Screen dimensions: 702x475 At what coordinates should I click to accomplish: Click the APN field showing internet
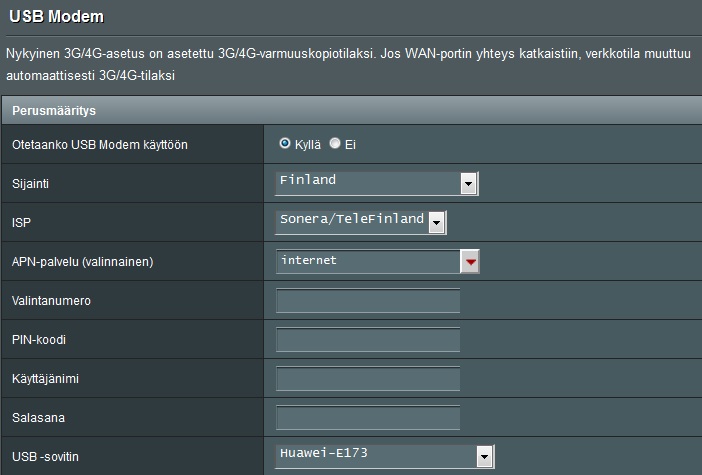click(367, 262)
